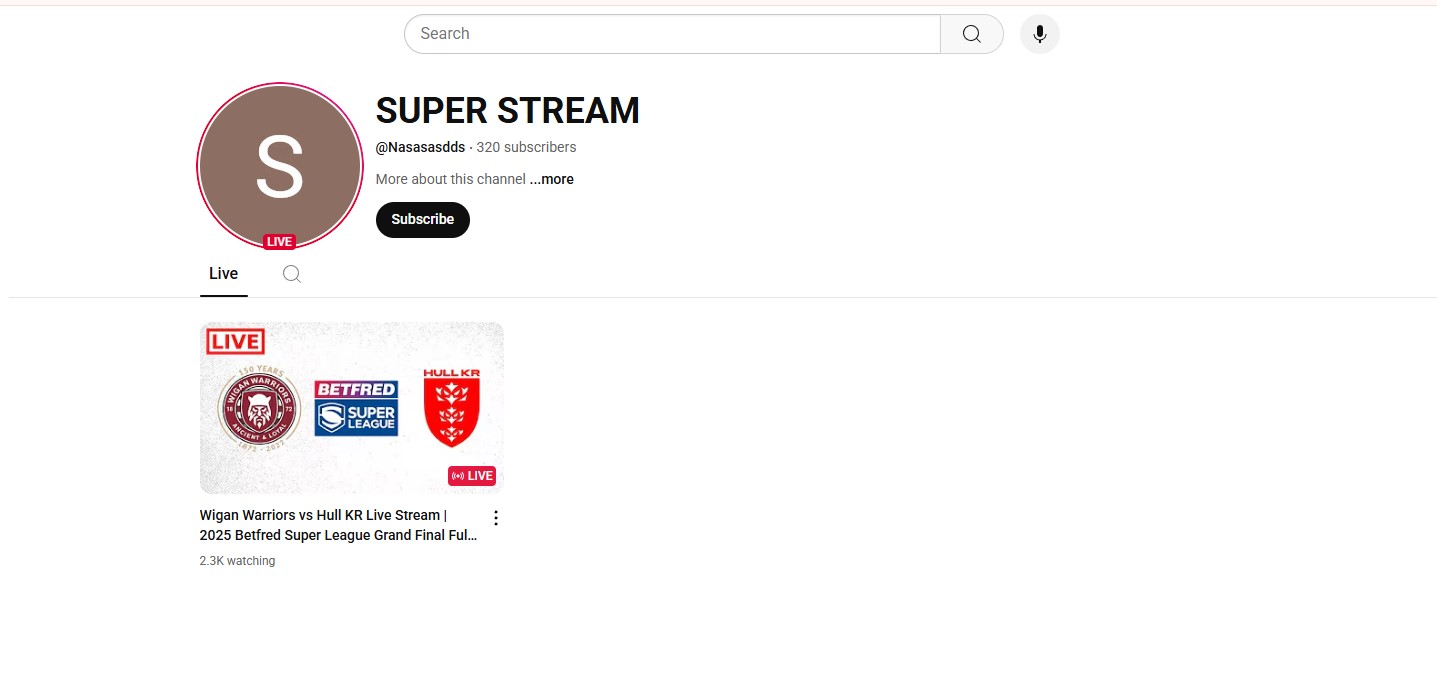
Task: Expand channel description with ...more
Action: (x=552, y=180)
